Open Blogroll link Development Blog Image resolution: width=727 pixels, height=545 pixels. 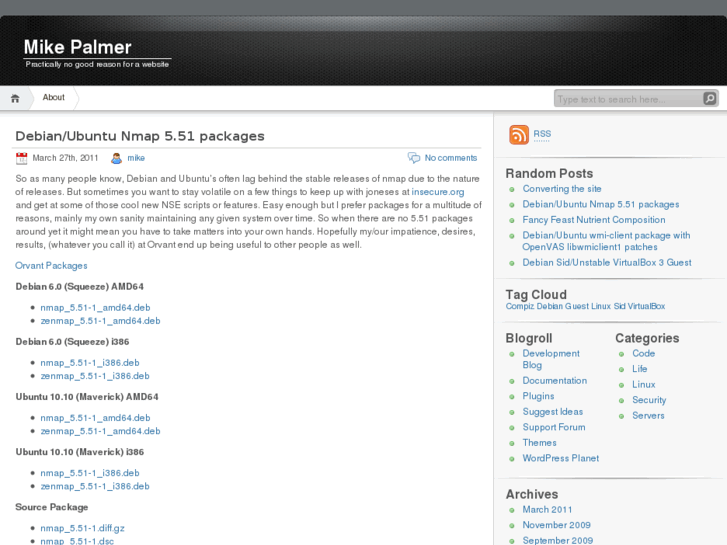tap(551, 359)
